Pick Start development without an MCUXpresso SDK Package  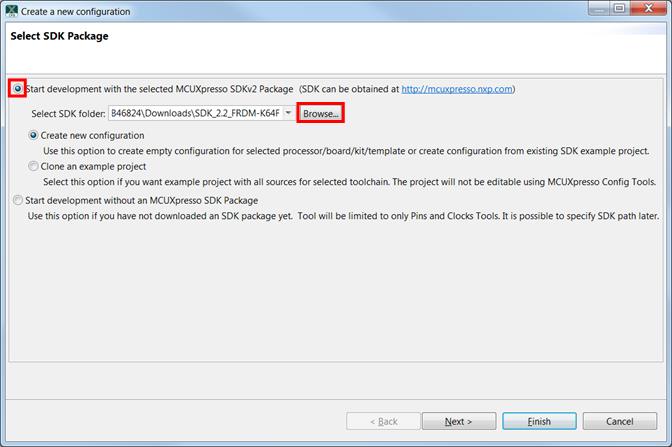tap(18, 200)
